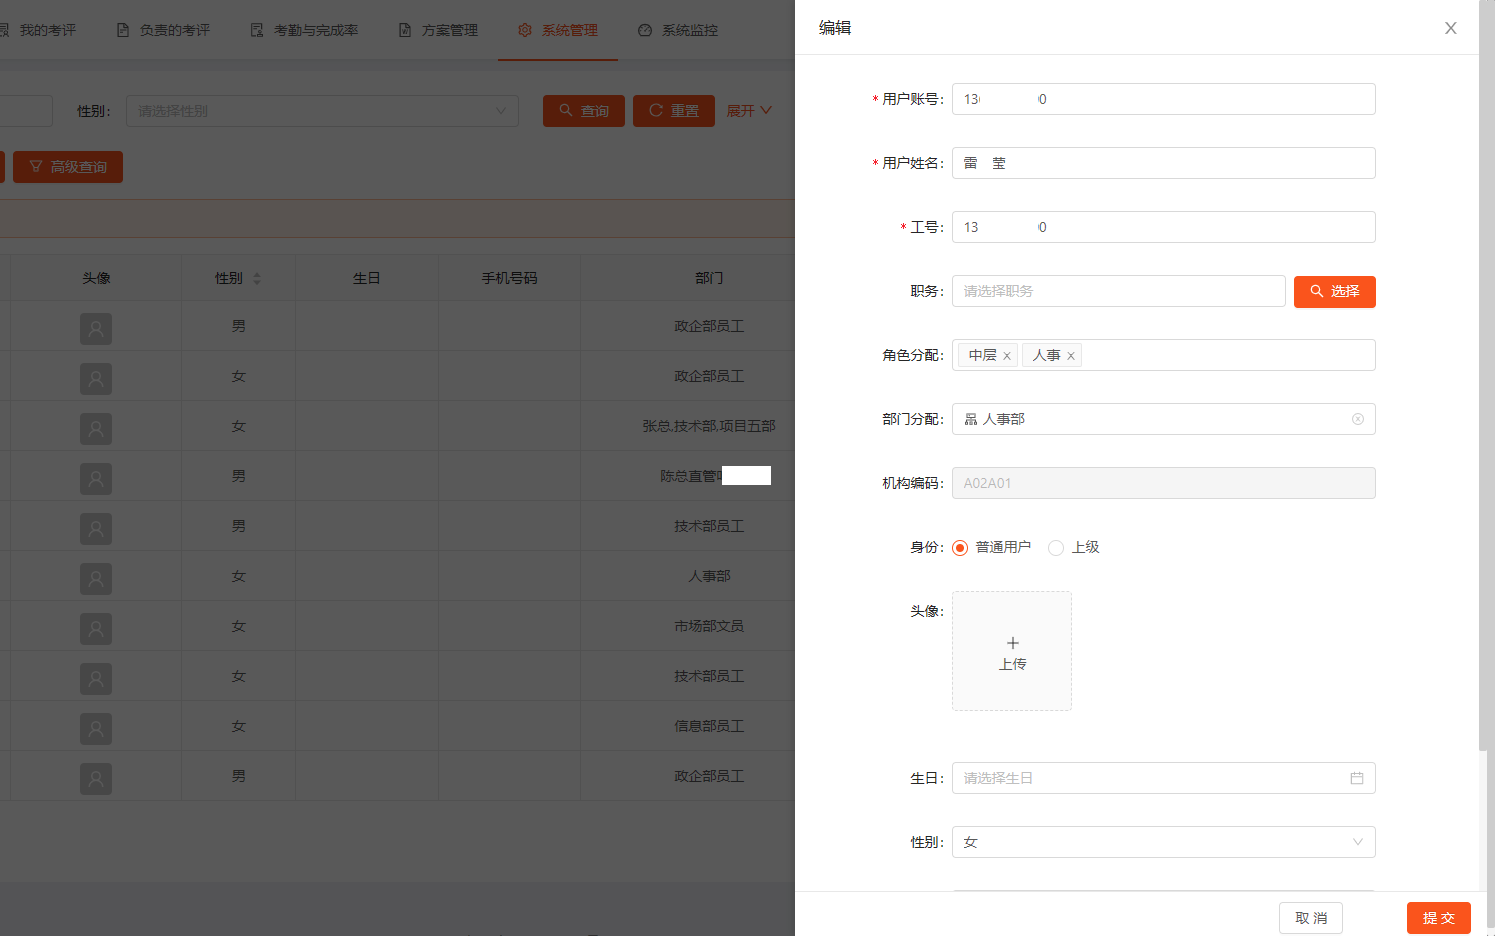Screen dimensions: 1495x936
Task: Switch to the 系统监控 tab
Action: [x=678, y=30]
